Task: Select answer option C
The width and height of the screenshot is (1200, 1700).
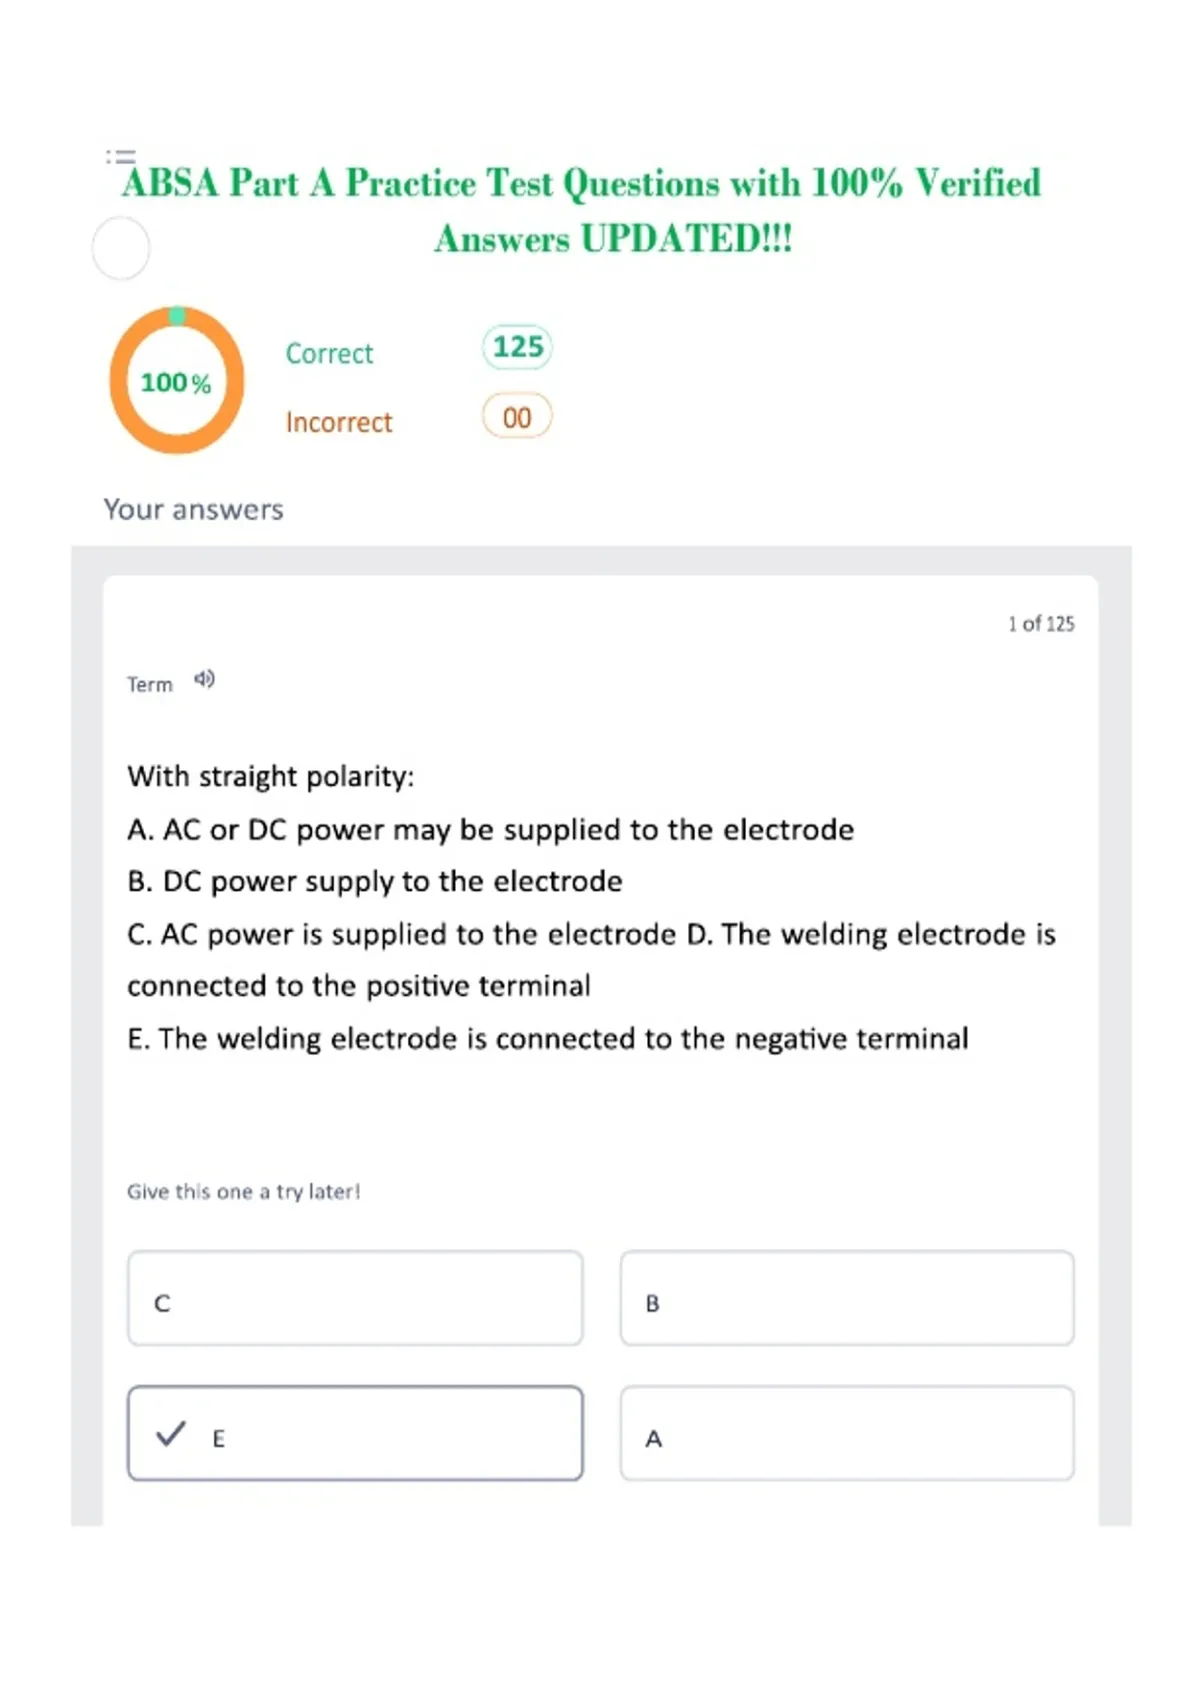Action: click(x=355, y=1298)
